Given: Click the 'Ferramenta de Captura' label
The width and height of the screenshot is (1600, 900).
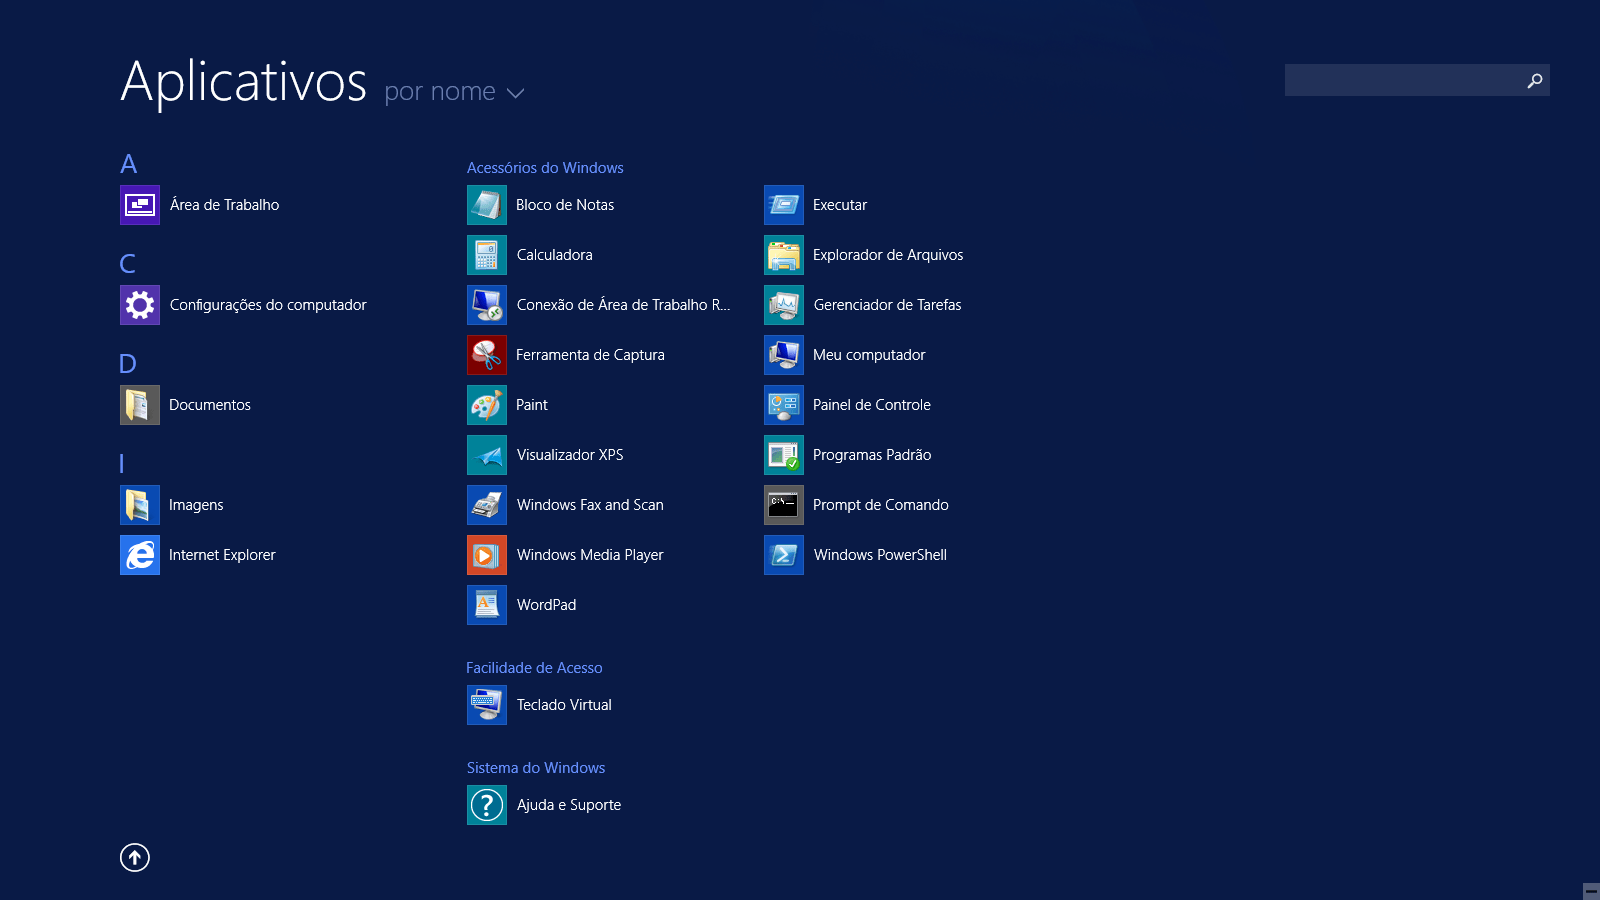Looking at the screenshot, I should tap(590, 355).
